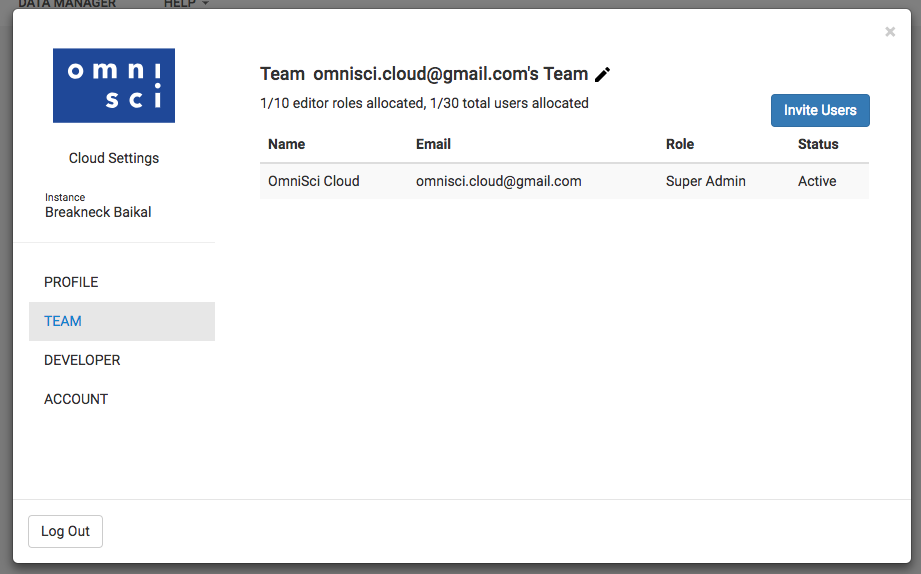Open the Invite Users dialog
Viewport: 921px width, 574px height.
point(820,110)
